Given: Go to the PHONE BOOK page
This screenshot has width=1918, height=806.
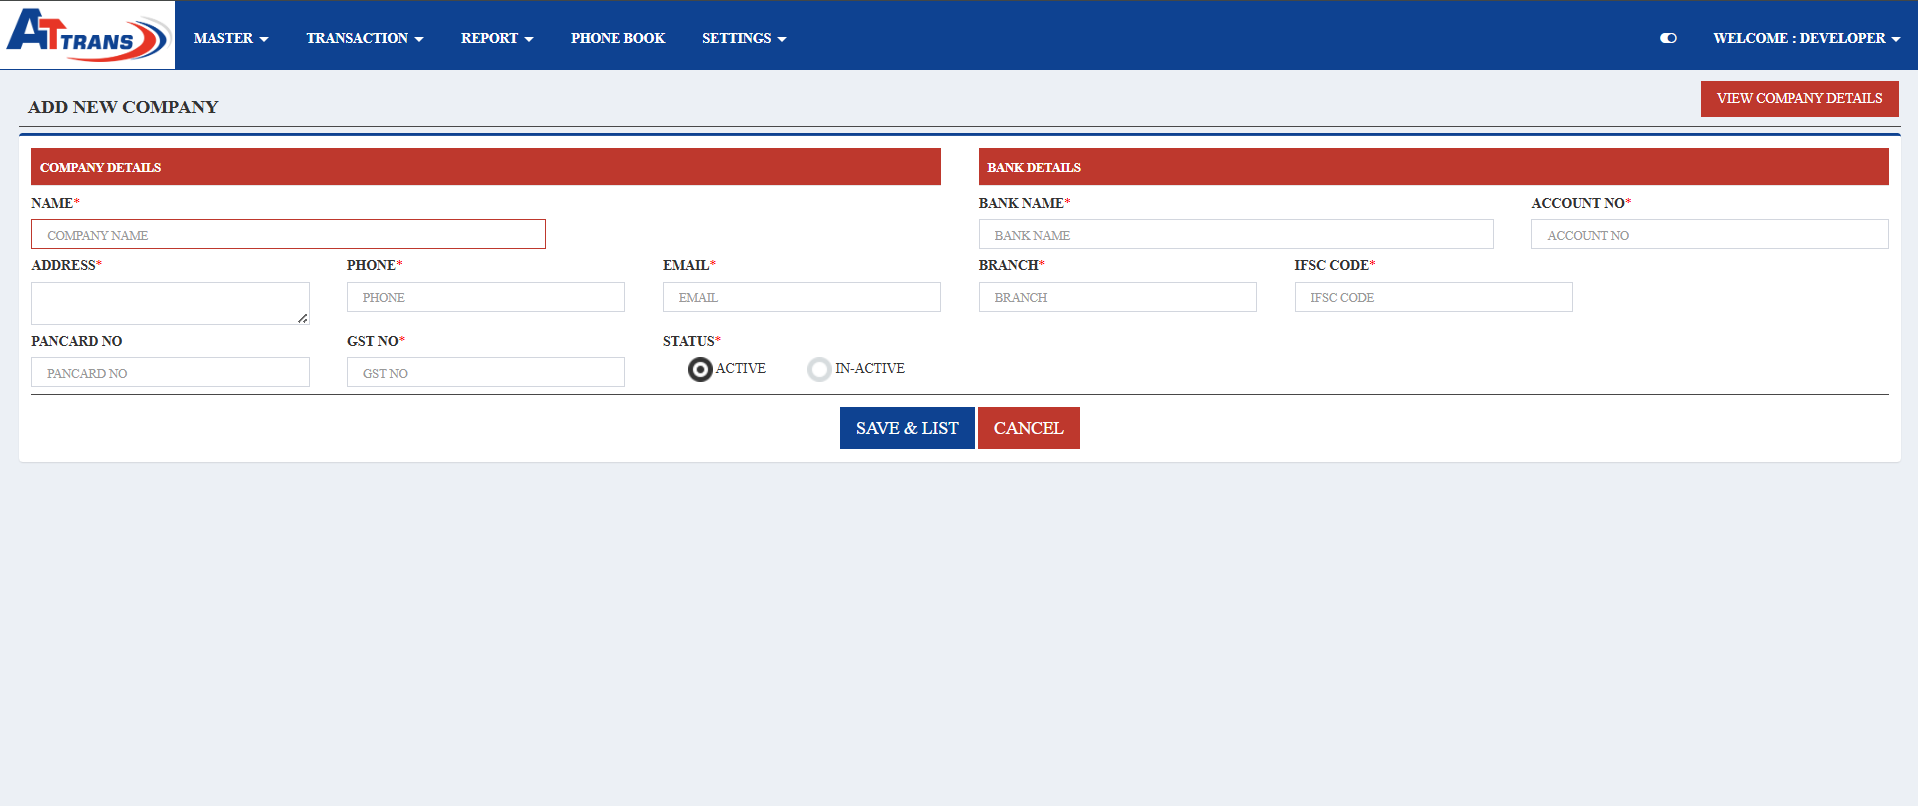Looking at the screenshot, I should coord(618,38).
